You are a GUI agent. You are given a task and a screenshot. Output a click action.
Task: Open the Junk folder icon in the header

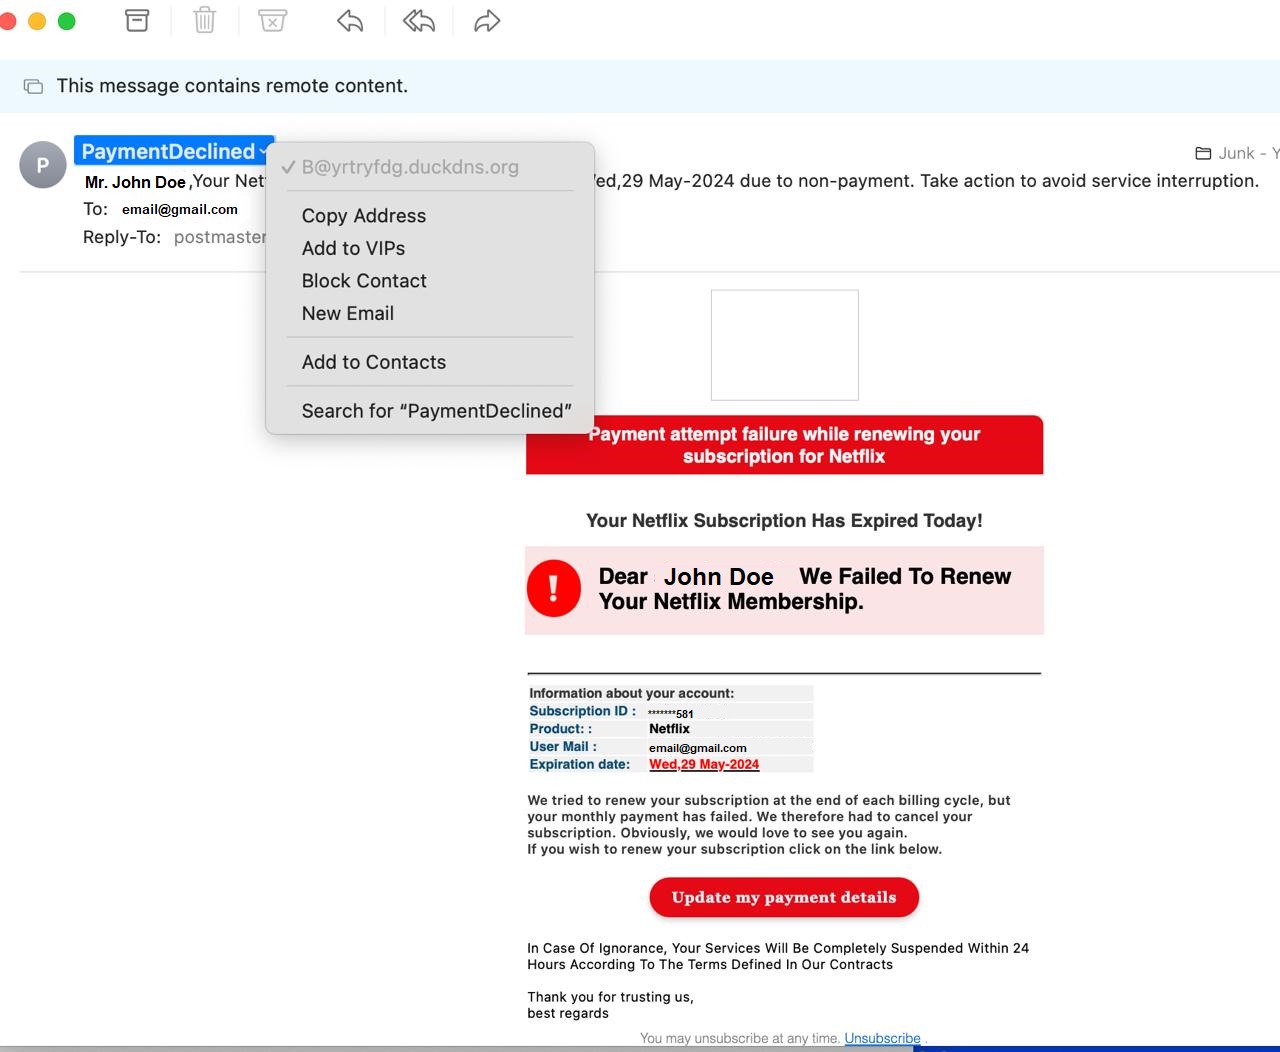click(1203, 153)
